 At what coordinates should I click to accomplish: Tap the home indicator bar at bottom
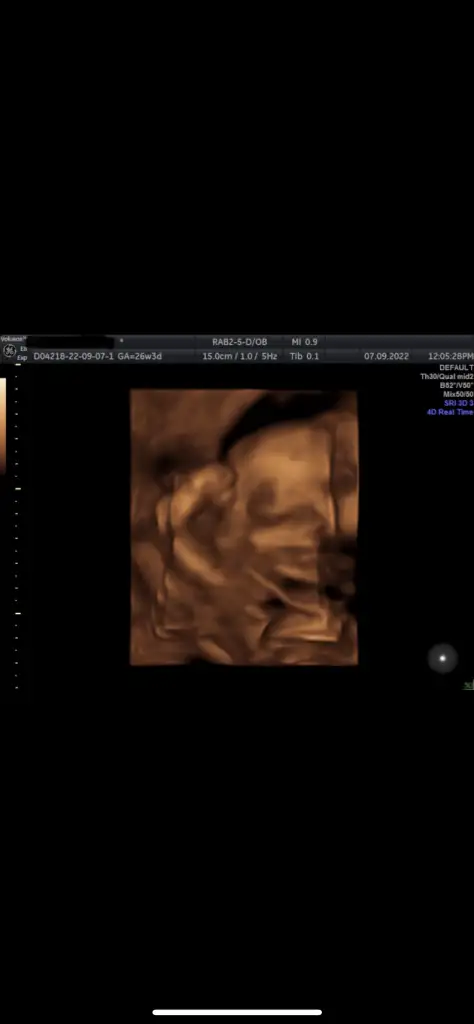tap(237, 1012)
